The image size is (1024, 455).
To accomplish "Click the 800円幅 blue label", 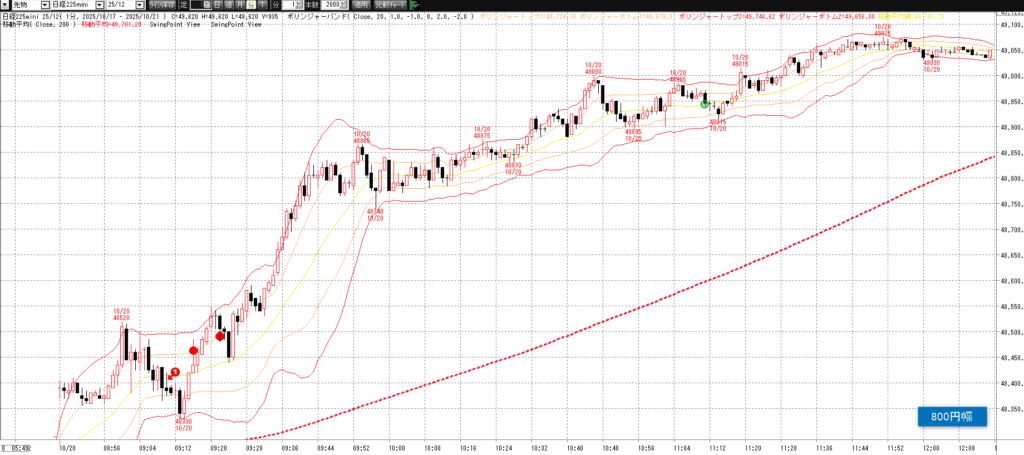I will coord(952,418).
